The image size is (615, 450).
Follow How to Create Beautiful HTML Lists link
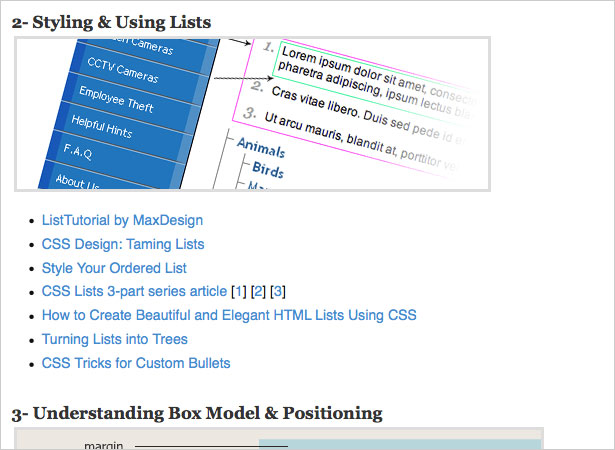pyautogui.click(x=229, y=315)
